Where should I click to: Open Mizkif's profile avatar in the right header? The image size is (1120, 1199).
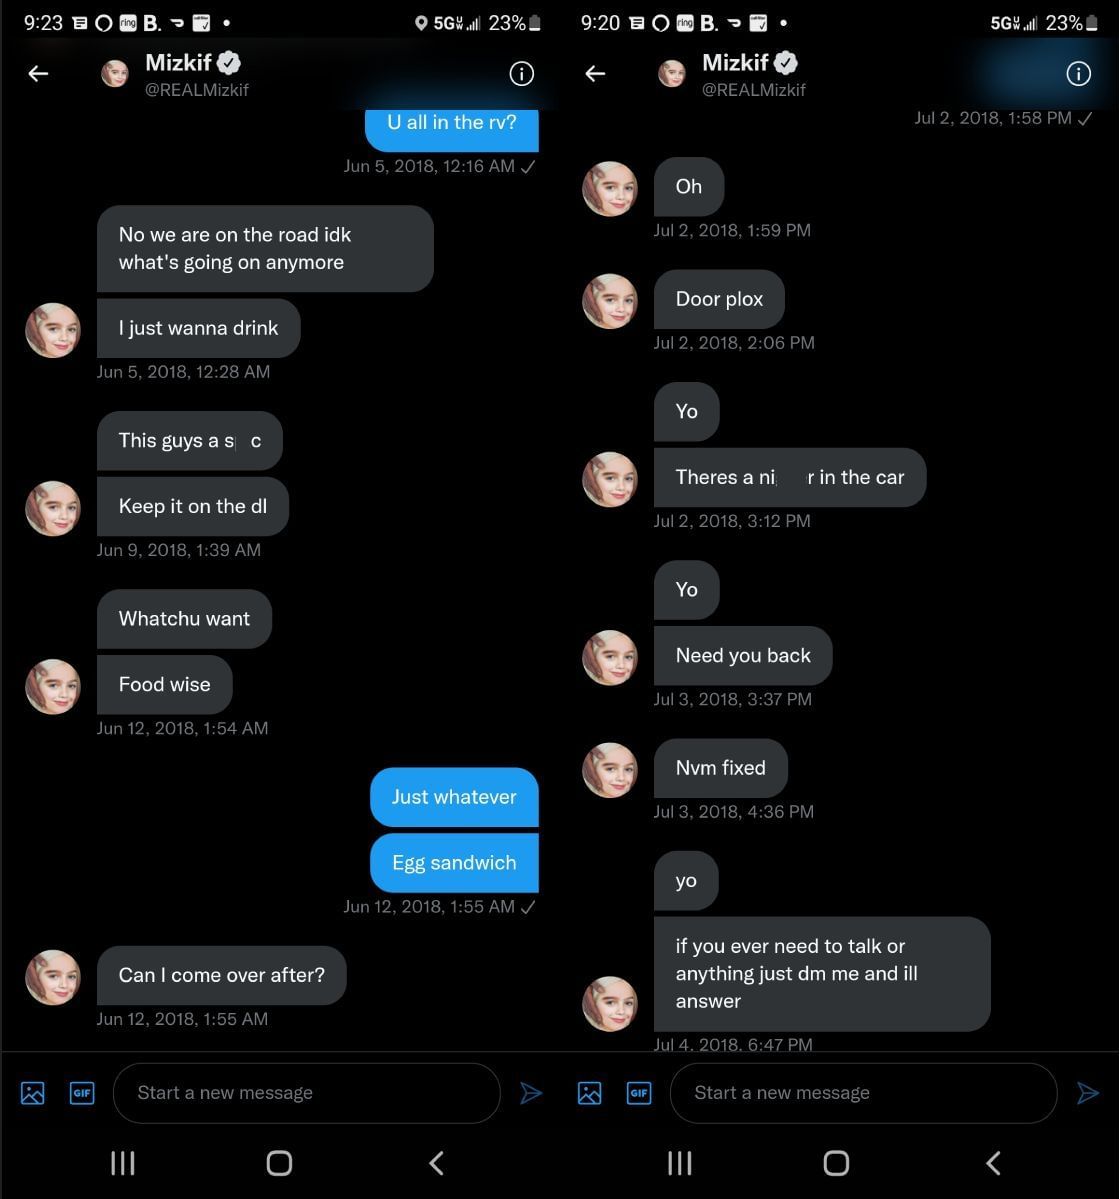point(671,73)
